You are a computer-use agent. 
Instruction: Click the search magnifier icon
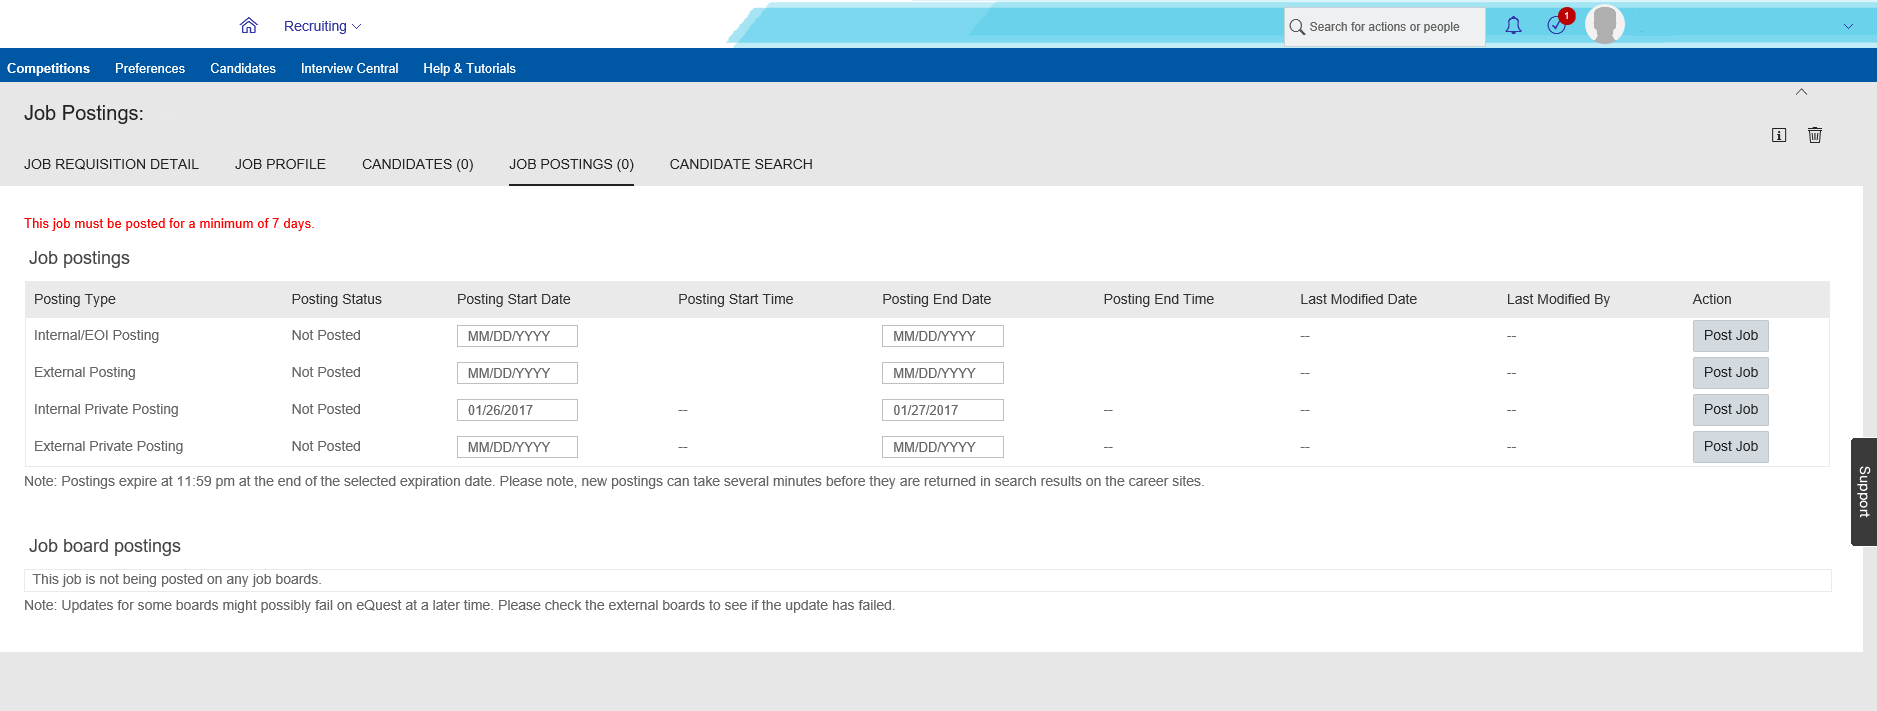pos(1297,27)
